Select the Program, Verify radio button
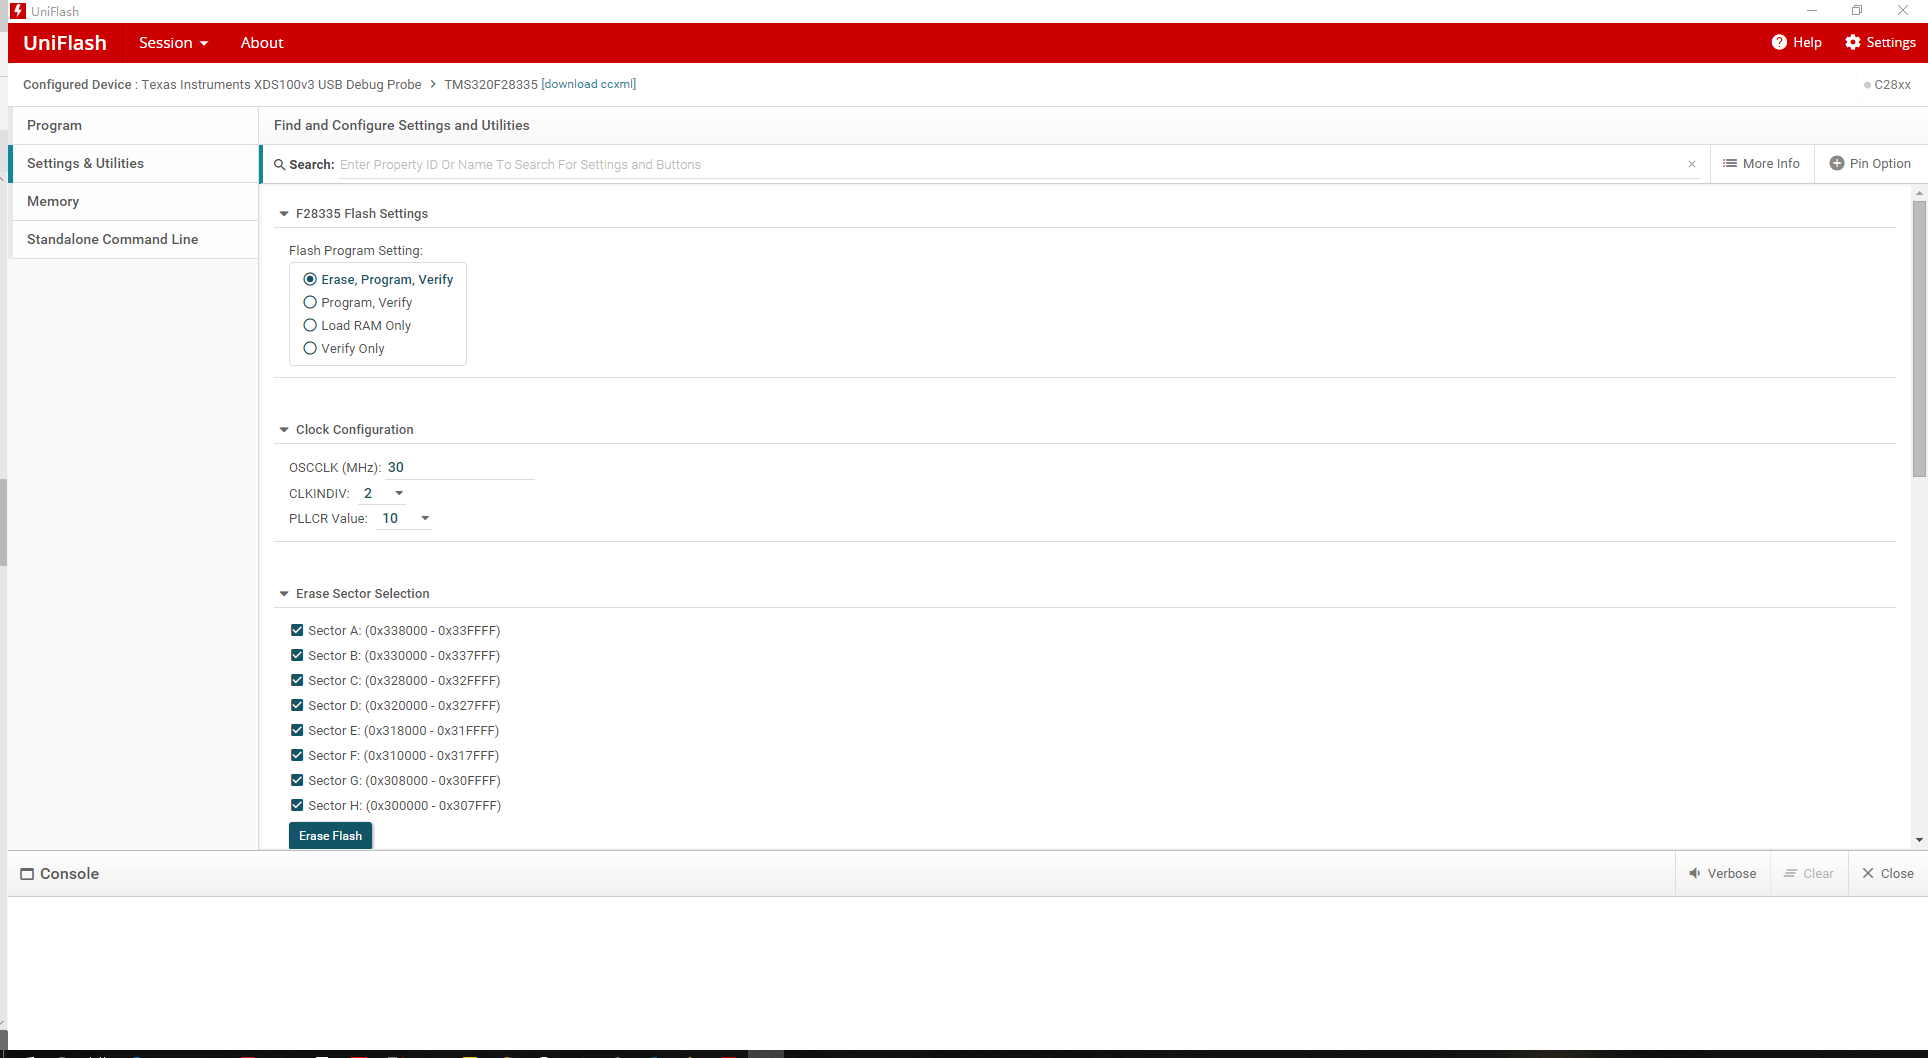 coord(310,302)
